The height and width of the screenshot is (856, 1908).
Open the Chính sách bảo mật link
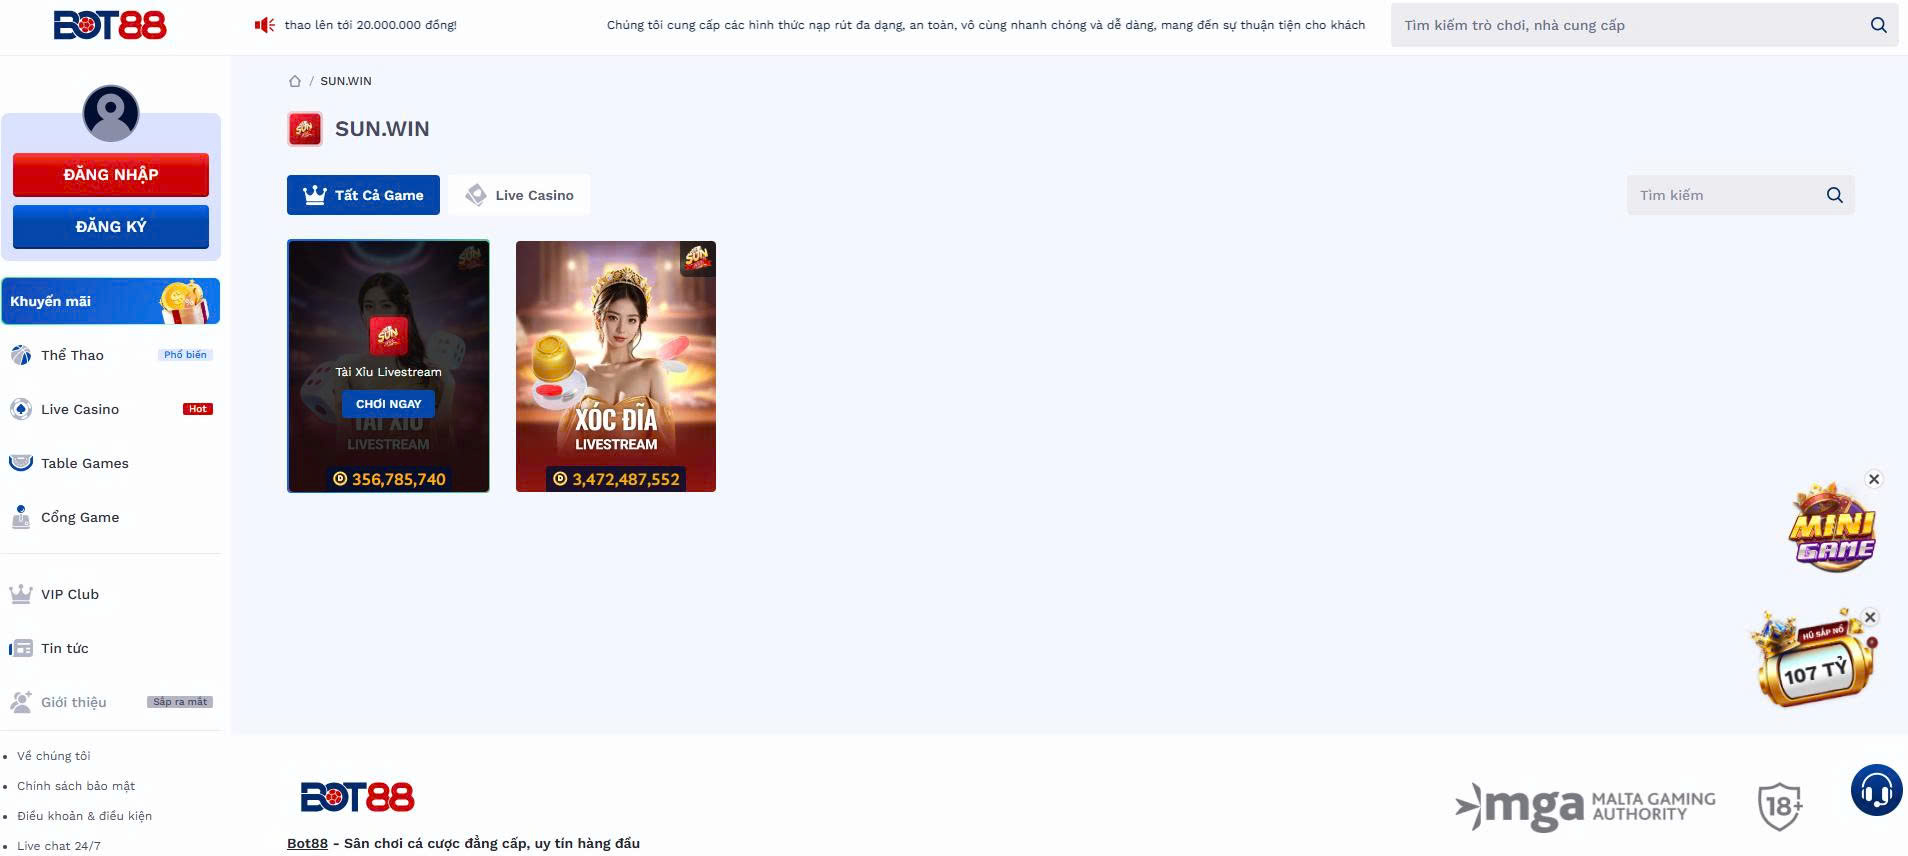(76, 786)
